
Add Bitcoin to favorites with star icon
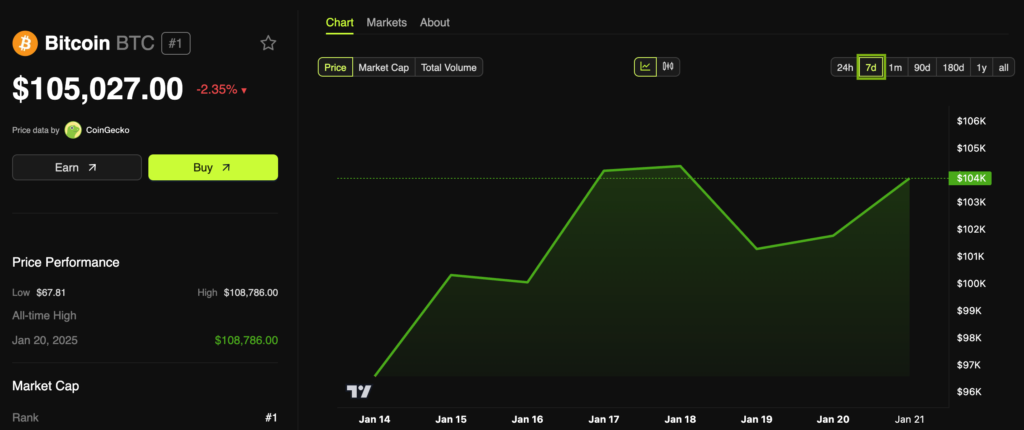click(268, 43)
